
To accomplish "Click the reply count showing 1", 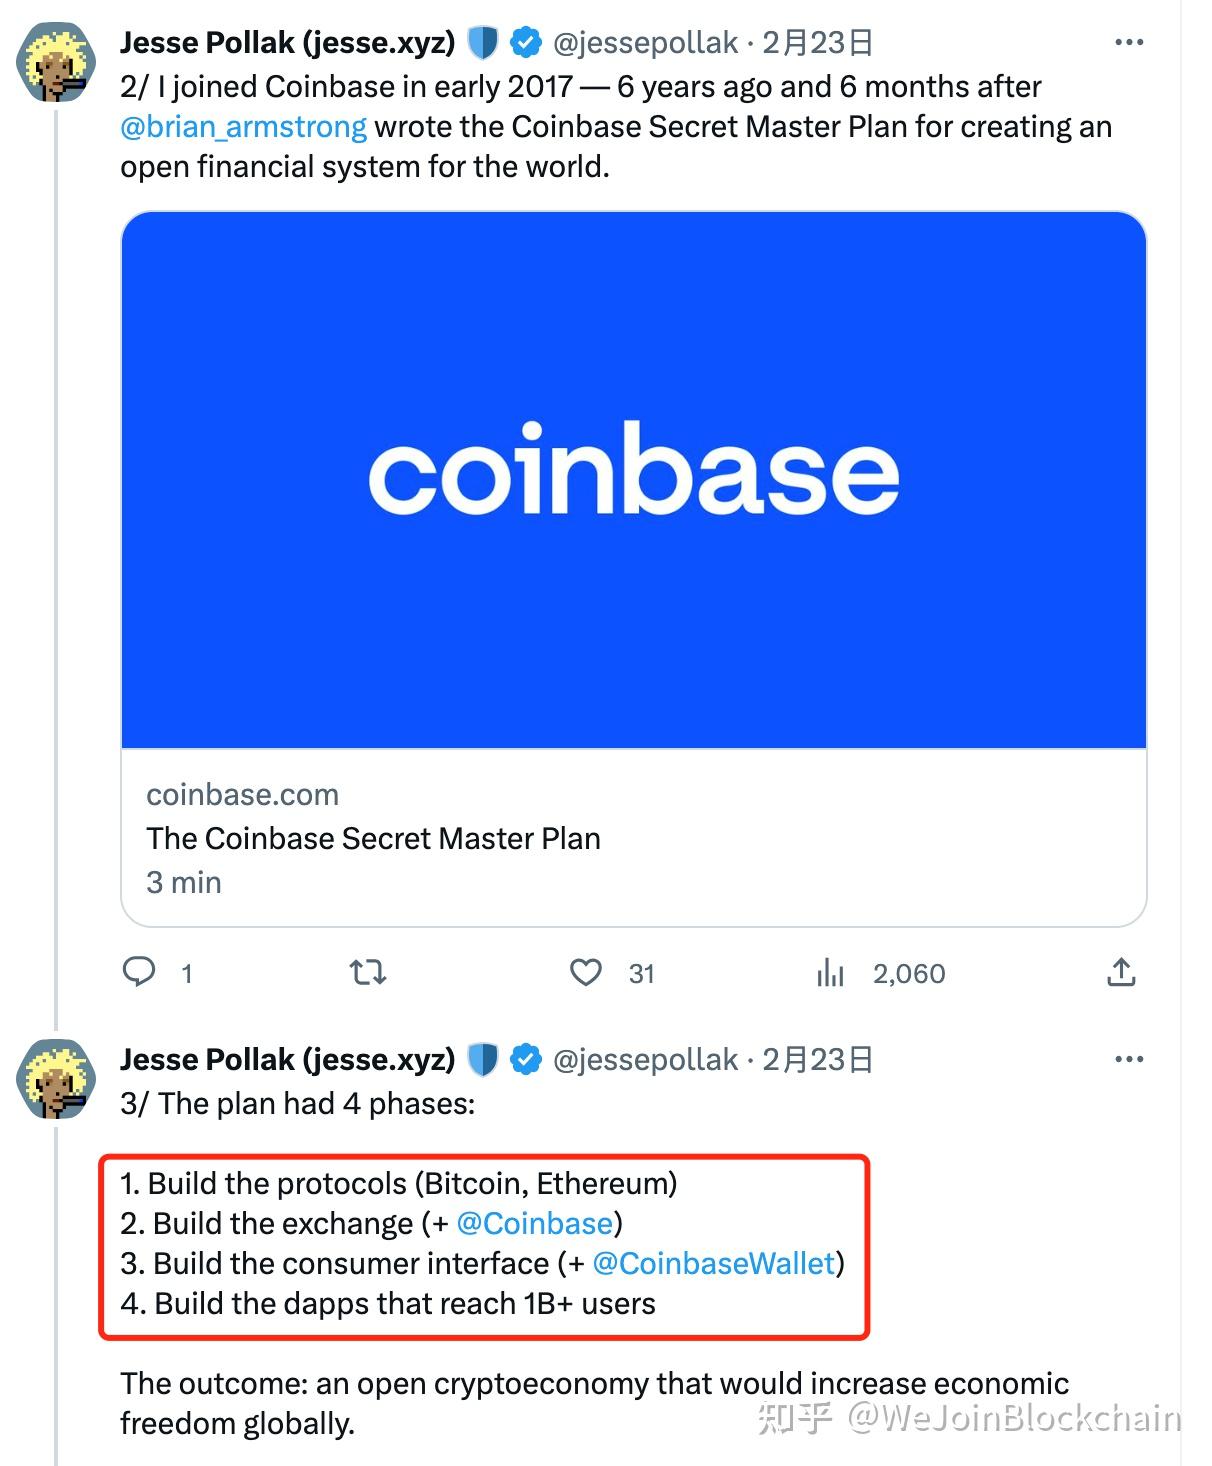I will coord(186,972).
